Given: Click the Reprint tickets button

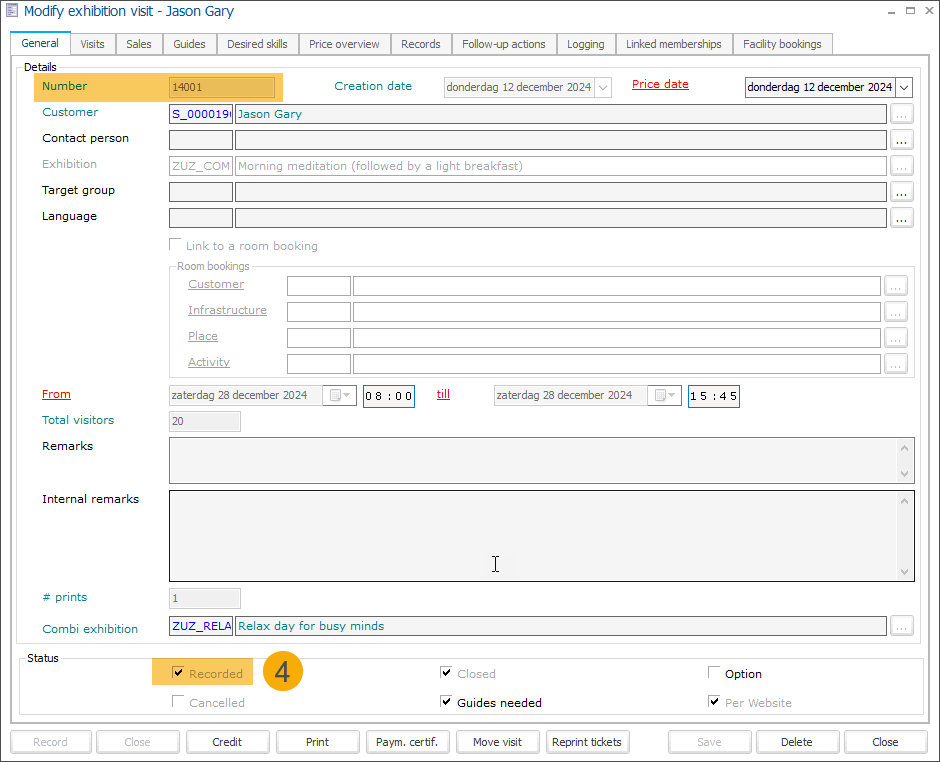Looking at the screenshot, I should coord(589,742).
